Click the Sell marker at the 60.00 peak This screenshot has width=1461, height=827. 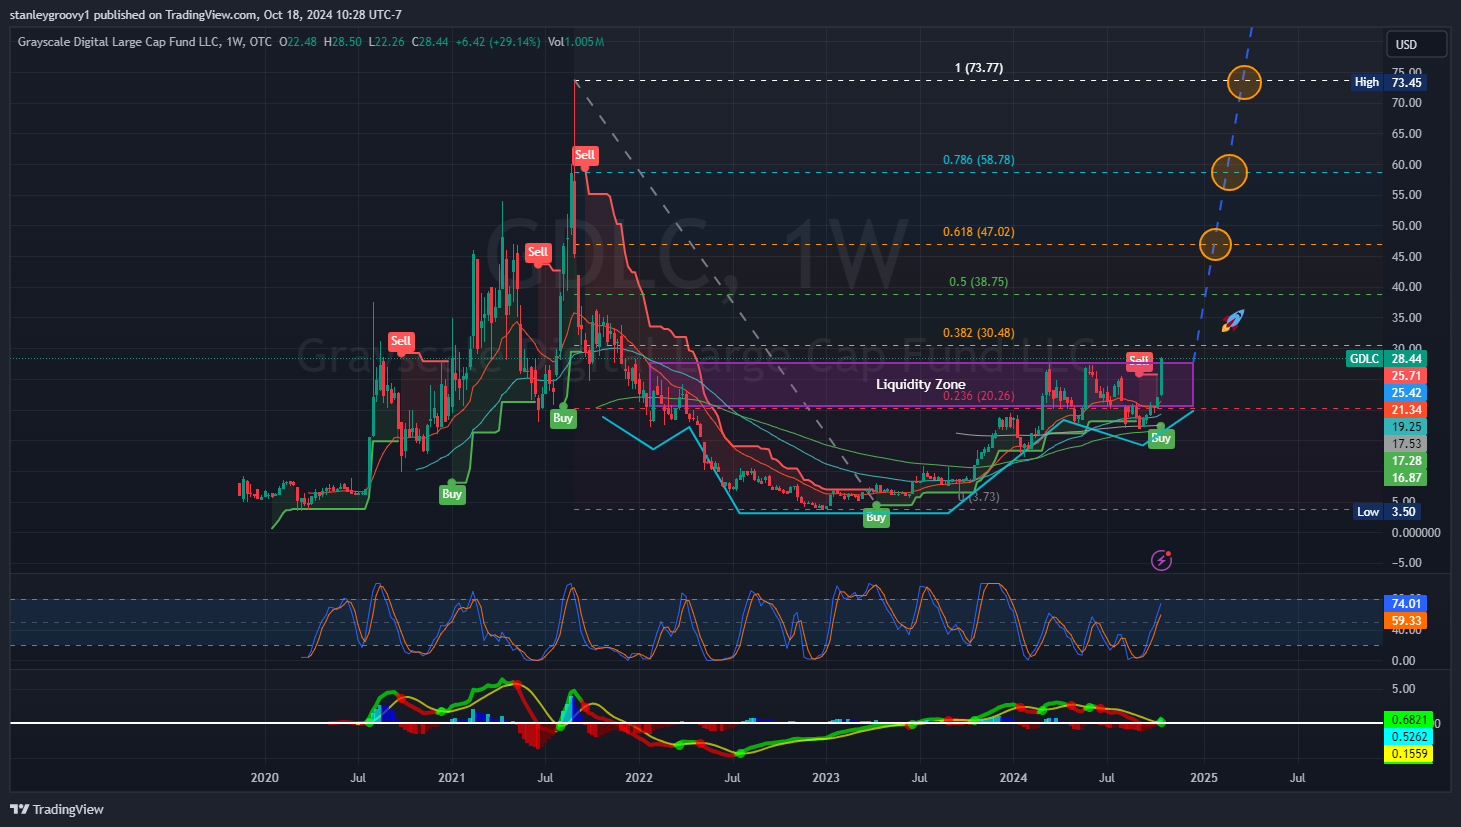click(x=585, y=155)
